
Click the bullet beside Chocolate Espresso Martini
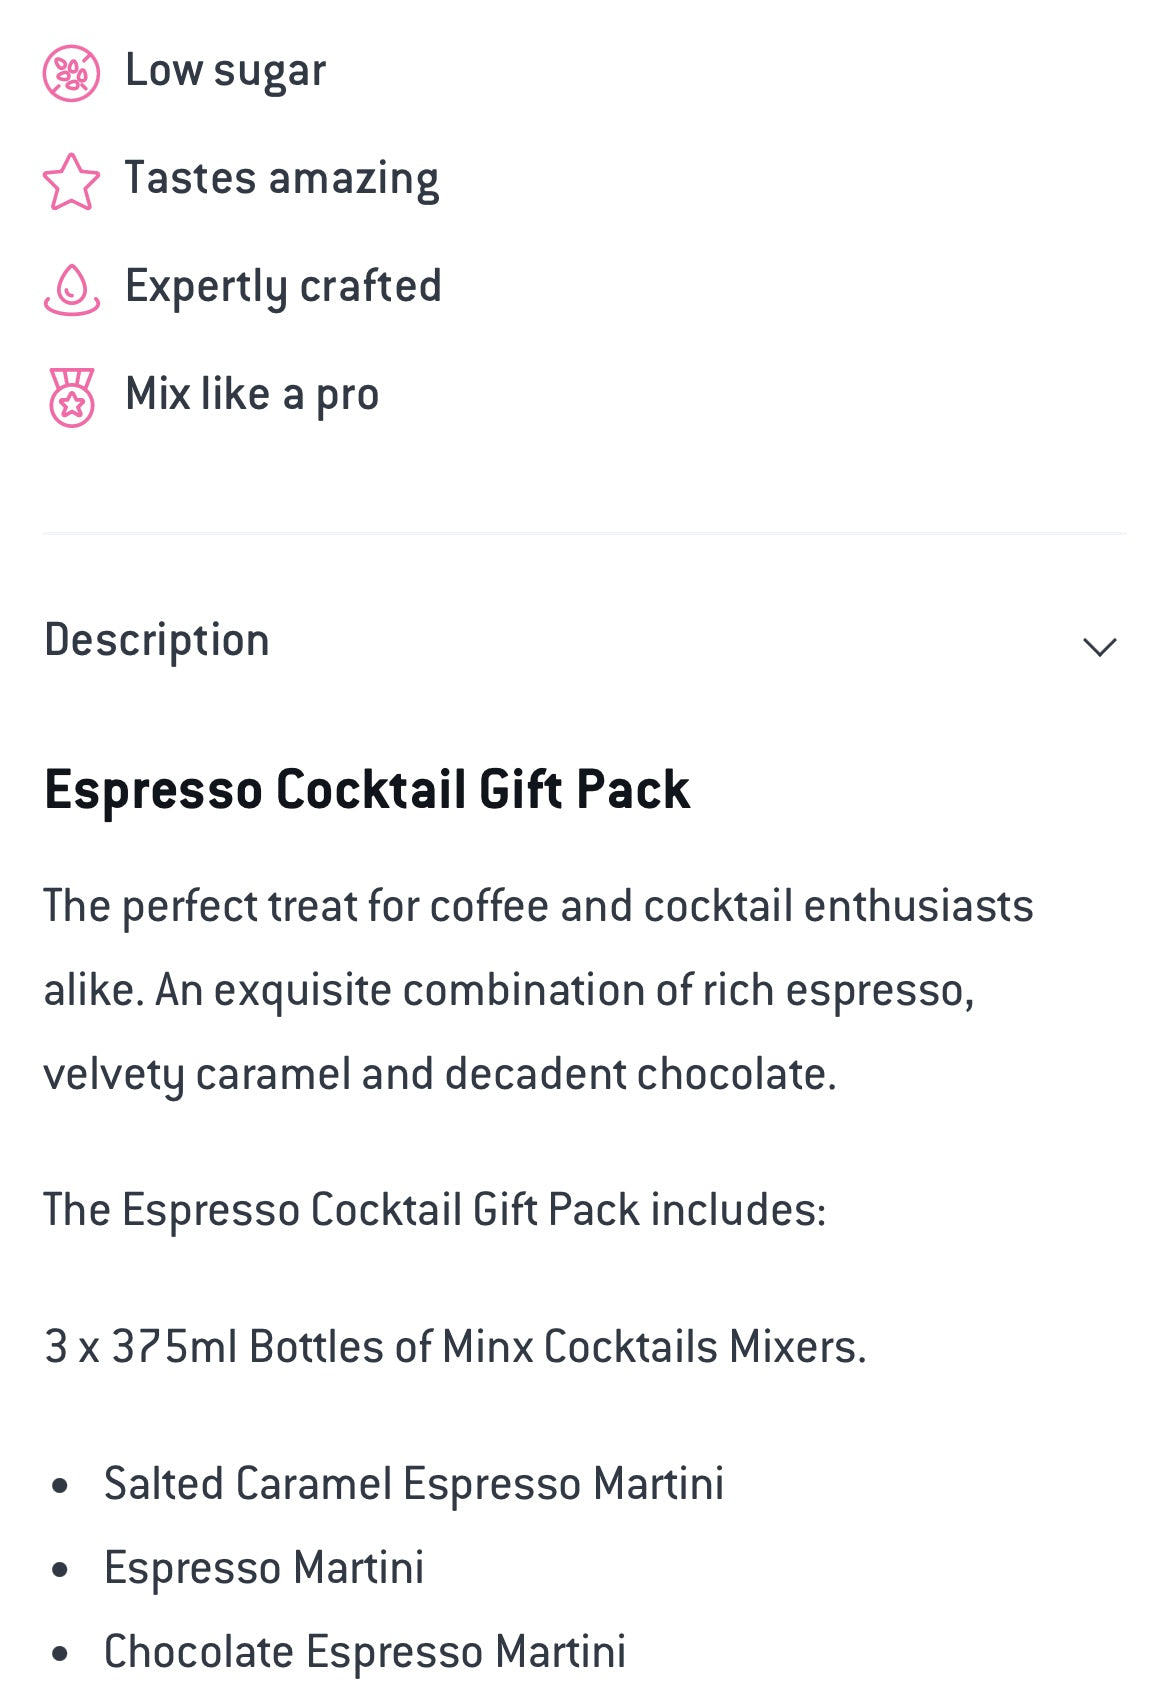pyautogui.click(x=60, y=1654)
